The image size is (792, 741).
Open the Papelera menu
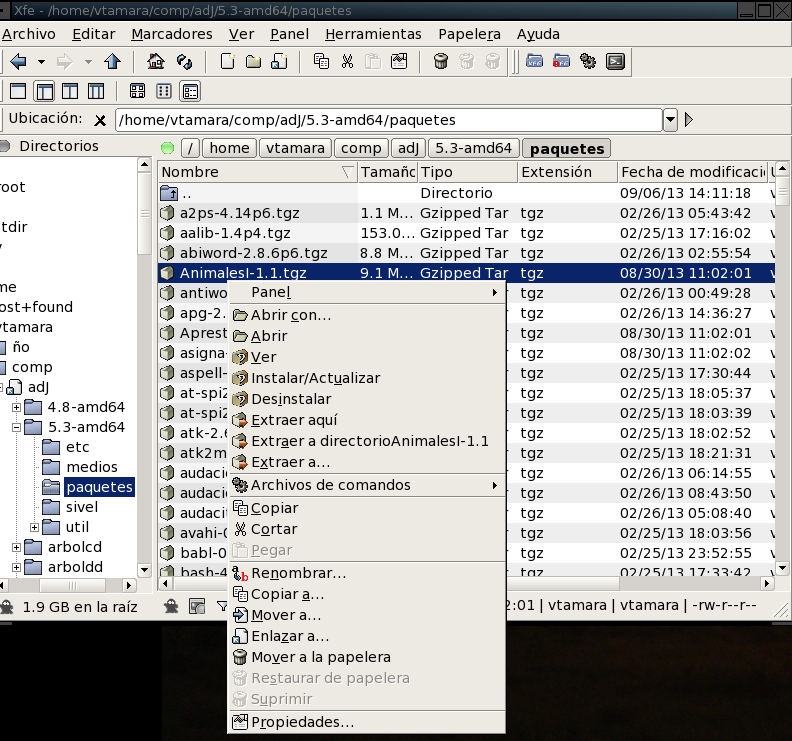click(469, 34)
